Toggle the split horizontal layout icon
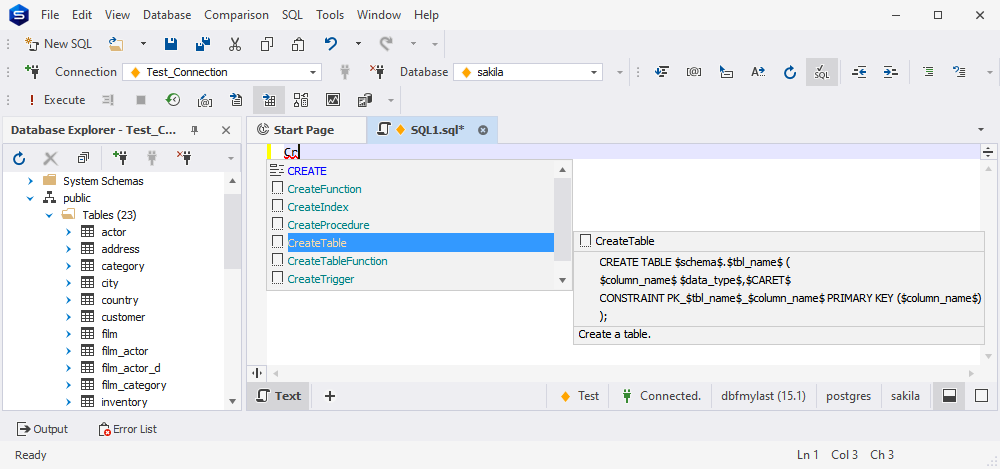1000x469 pixels. (949, 396)
